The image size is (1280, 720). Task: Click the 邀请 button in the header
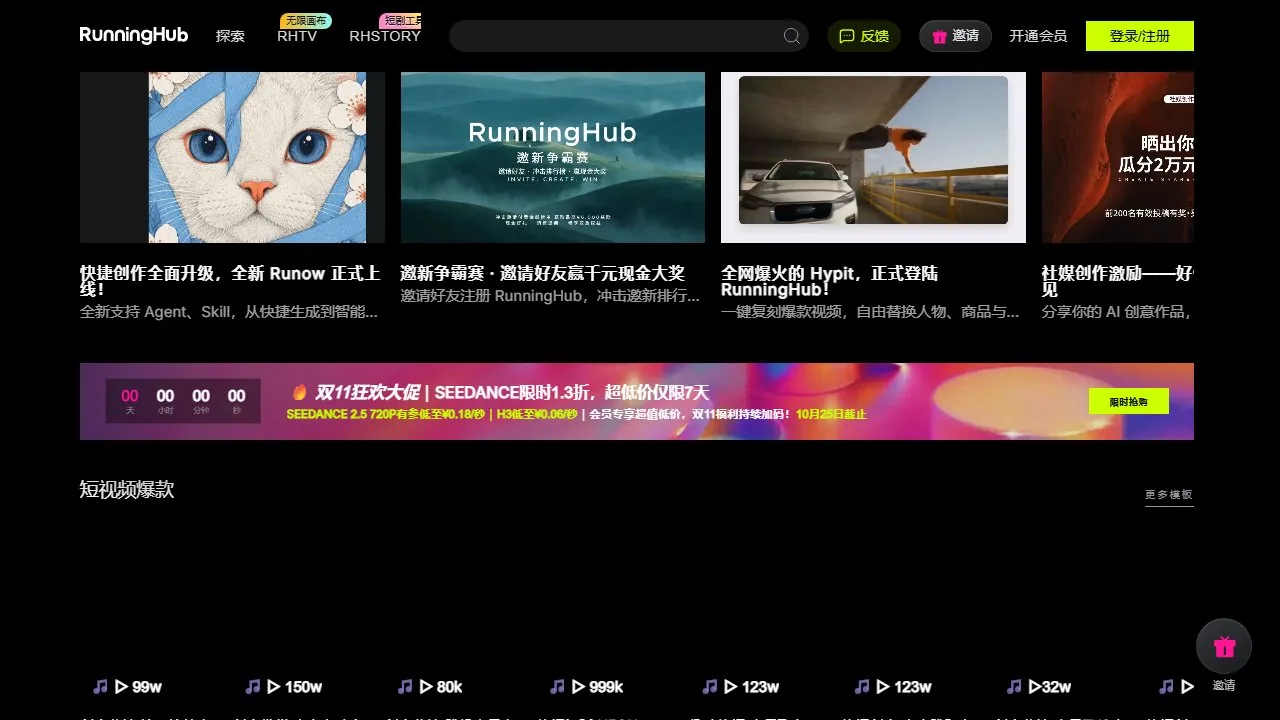click(x=955, y=36)
